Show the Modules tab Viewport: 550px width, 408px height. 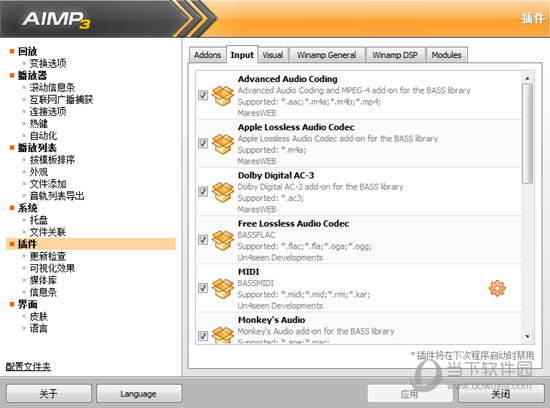(x=446, y=55)
